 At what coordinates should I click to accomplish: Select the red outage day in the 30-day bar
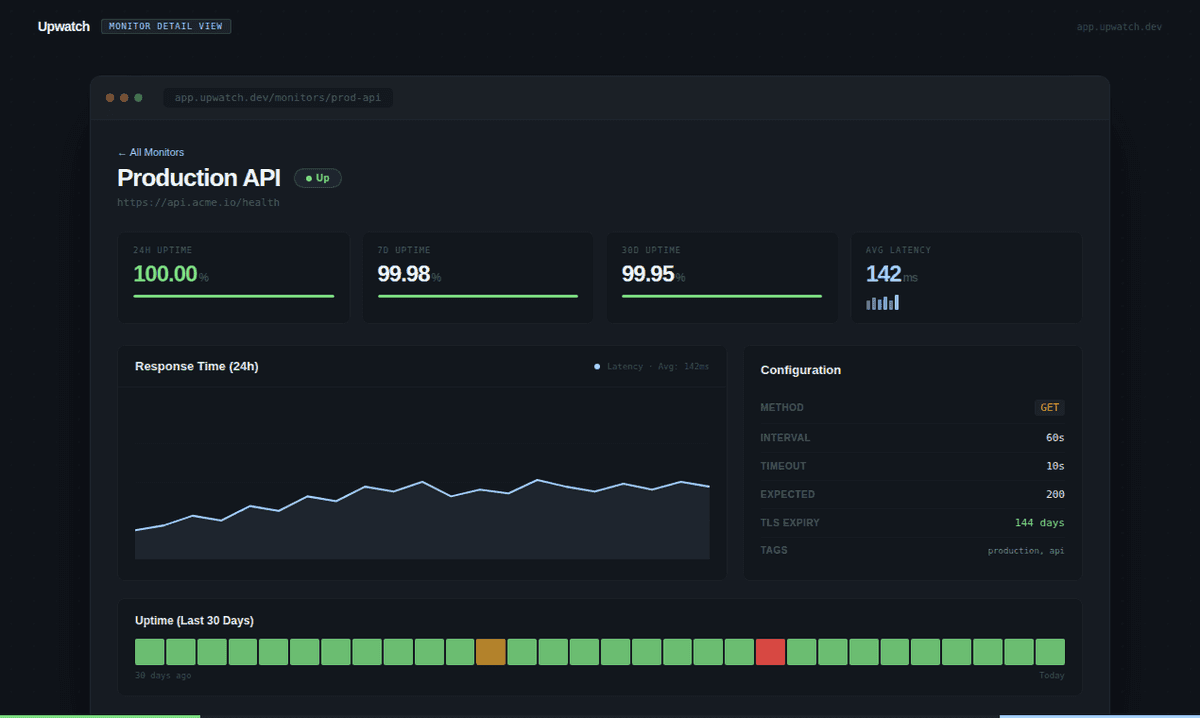pos(770,651)
